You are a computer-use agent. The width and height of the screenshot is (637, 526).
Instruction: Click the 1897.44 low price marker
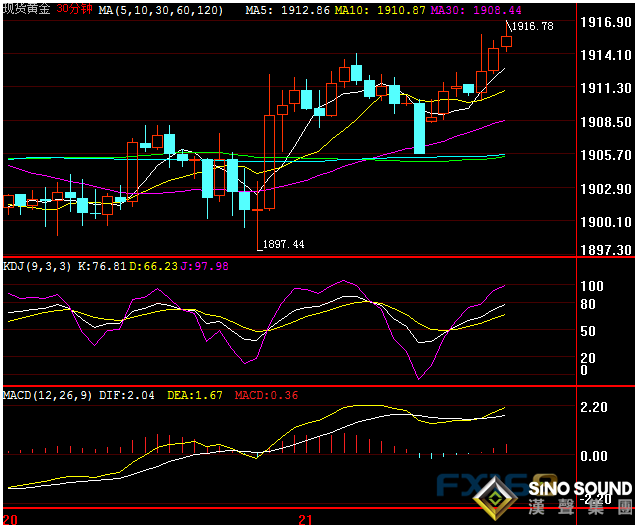(283, 244)
